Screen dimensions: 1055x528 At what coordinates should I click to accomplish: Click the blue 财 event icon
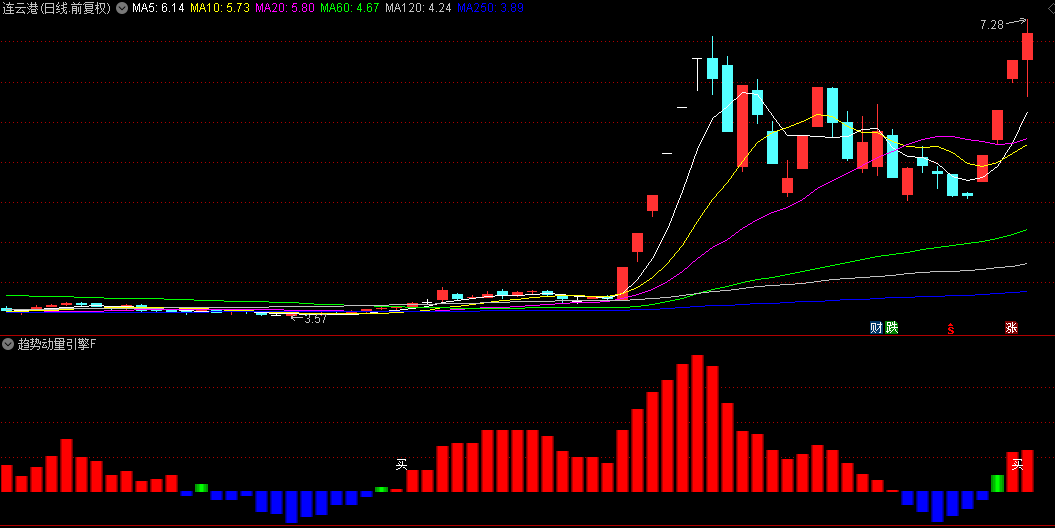click(x=876, y=328)
